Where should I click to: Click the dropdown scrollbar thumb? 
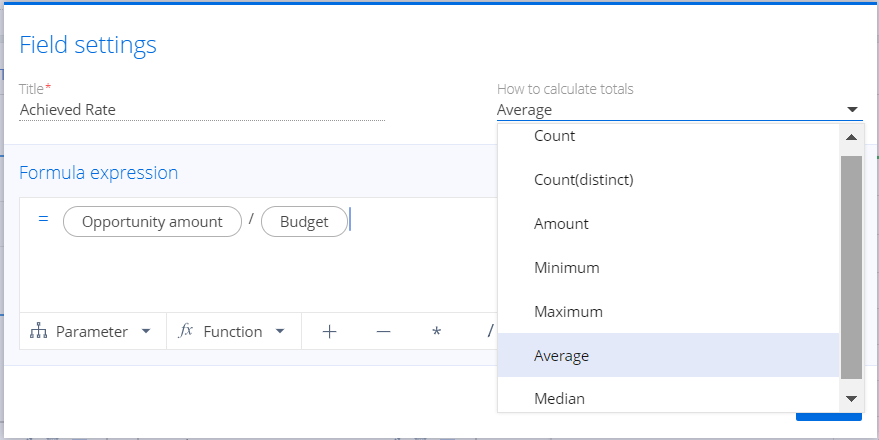pyautogui.click(x=852, y=268)
